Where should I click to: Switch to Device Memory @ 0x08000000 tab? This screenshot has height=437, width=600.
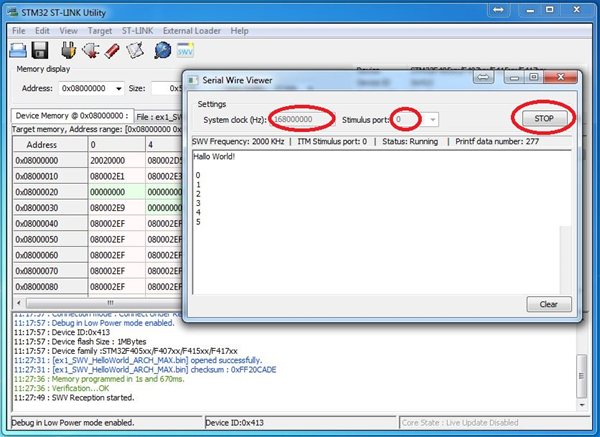(72, 116)
